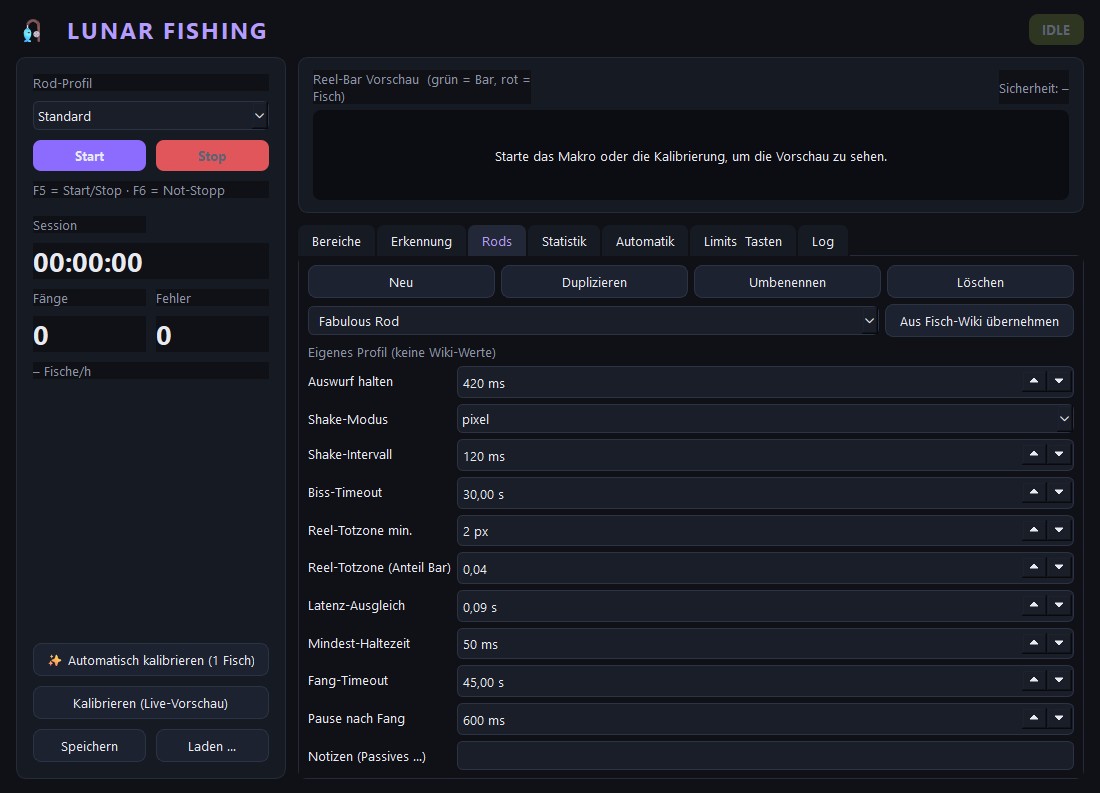This screenshot has height=793, width=1100.
Task: Start the fishing macro
Action: [x=89, y=156]
